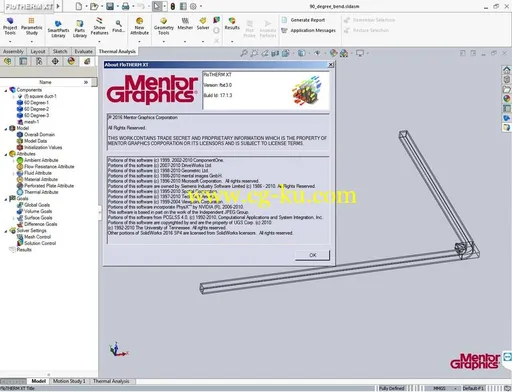Screen dimensions: 512x392
Task: Switch to Thermal Analysis ribbon tab
Action: click(x=117, y=51)
